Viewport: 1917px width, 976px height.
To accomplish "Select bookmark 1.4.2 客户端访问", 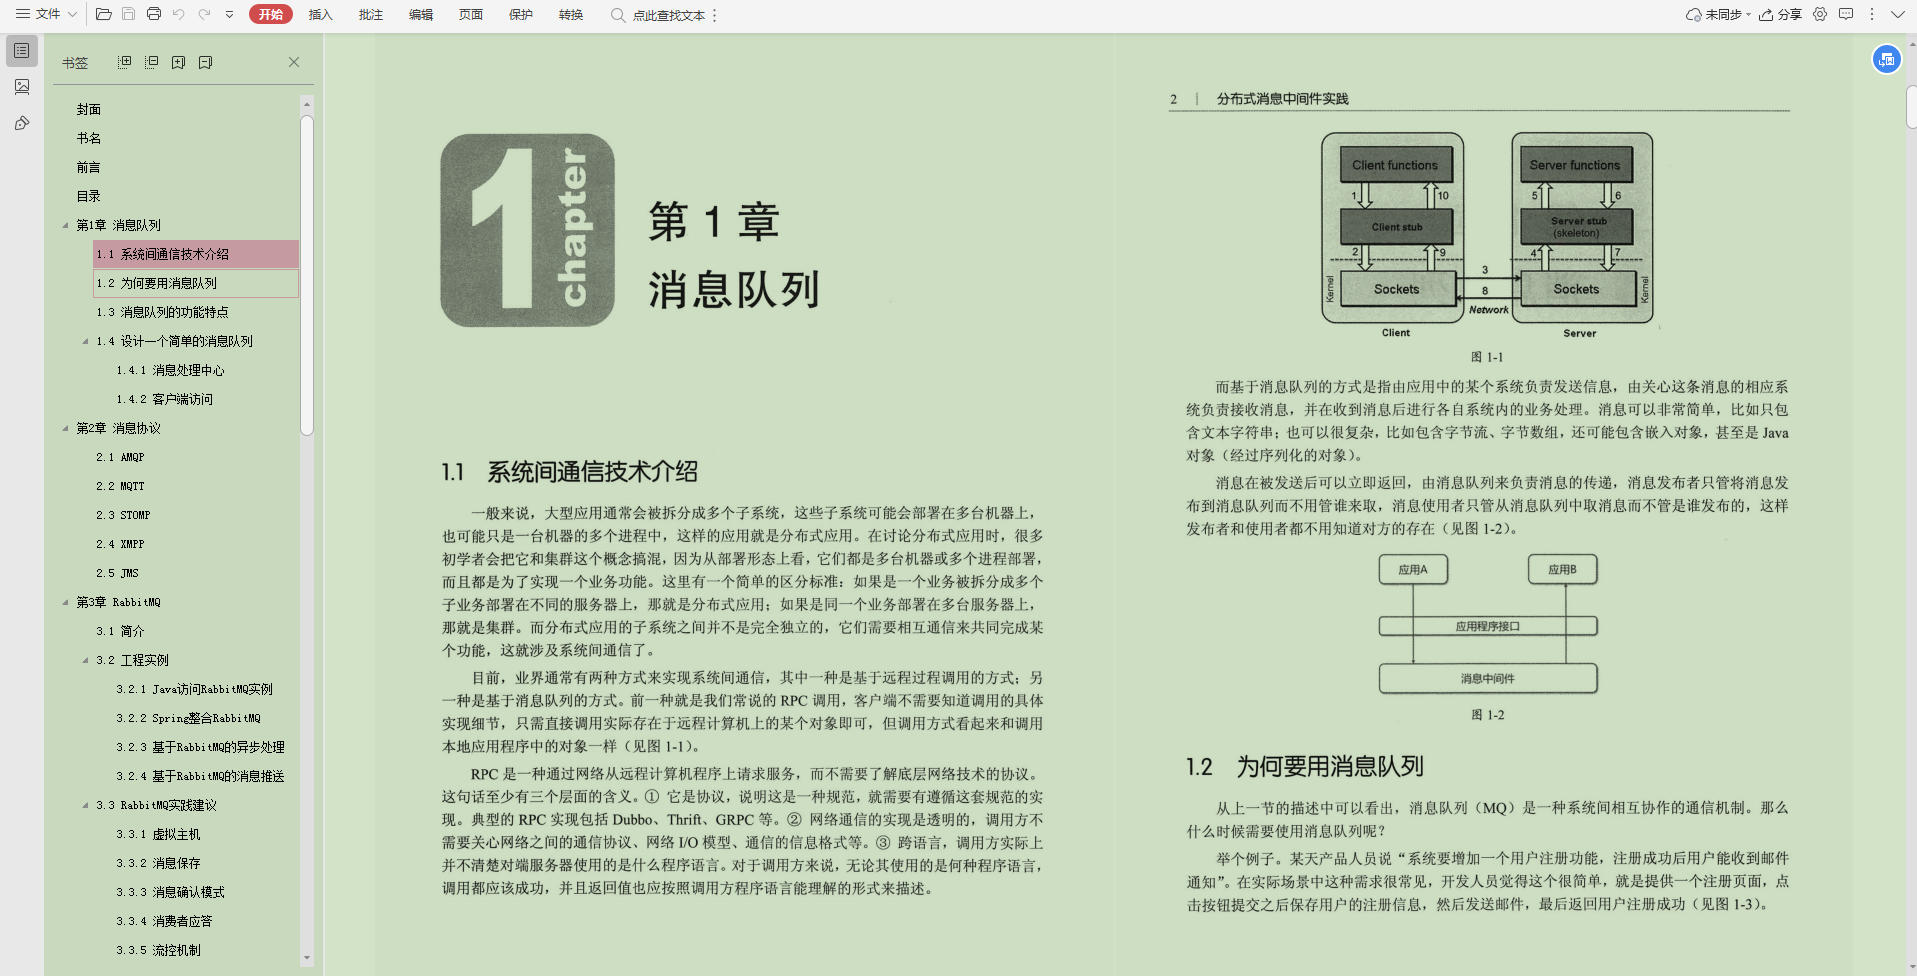I will (164, 399).
